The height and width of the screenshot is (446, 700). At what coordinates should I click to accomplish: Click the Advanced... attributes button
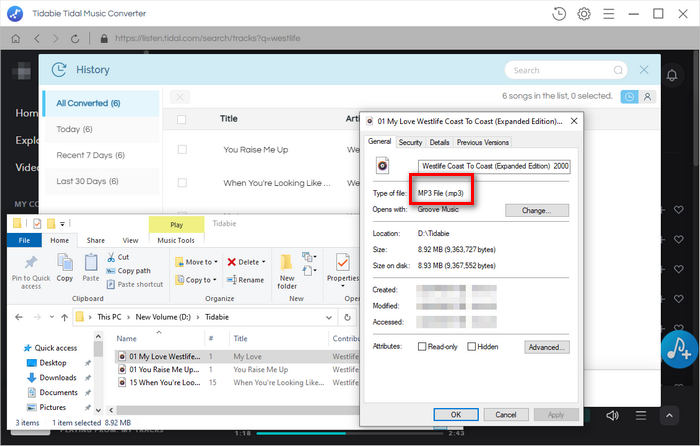(x=547, y=347)
